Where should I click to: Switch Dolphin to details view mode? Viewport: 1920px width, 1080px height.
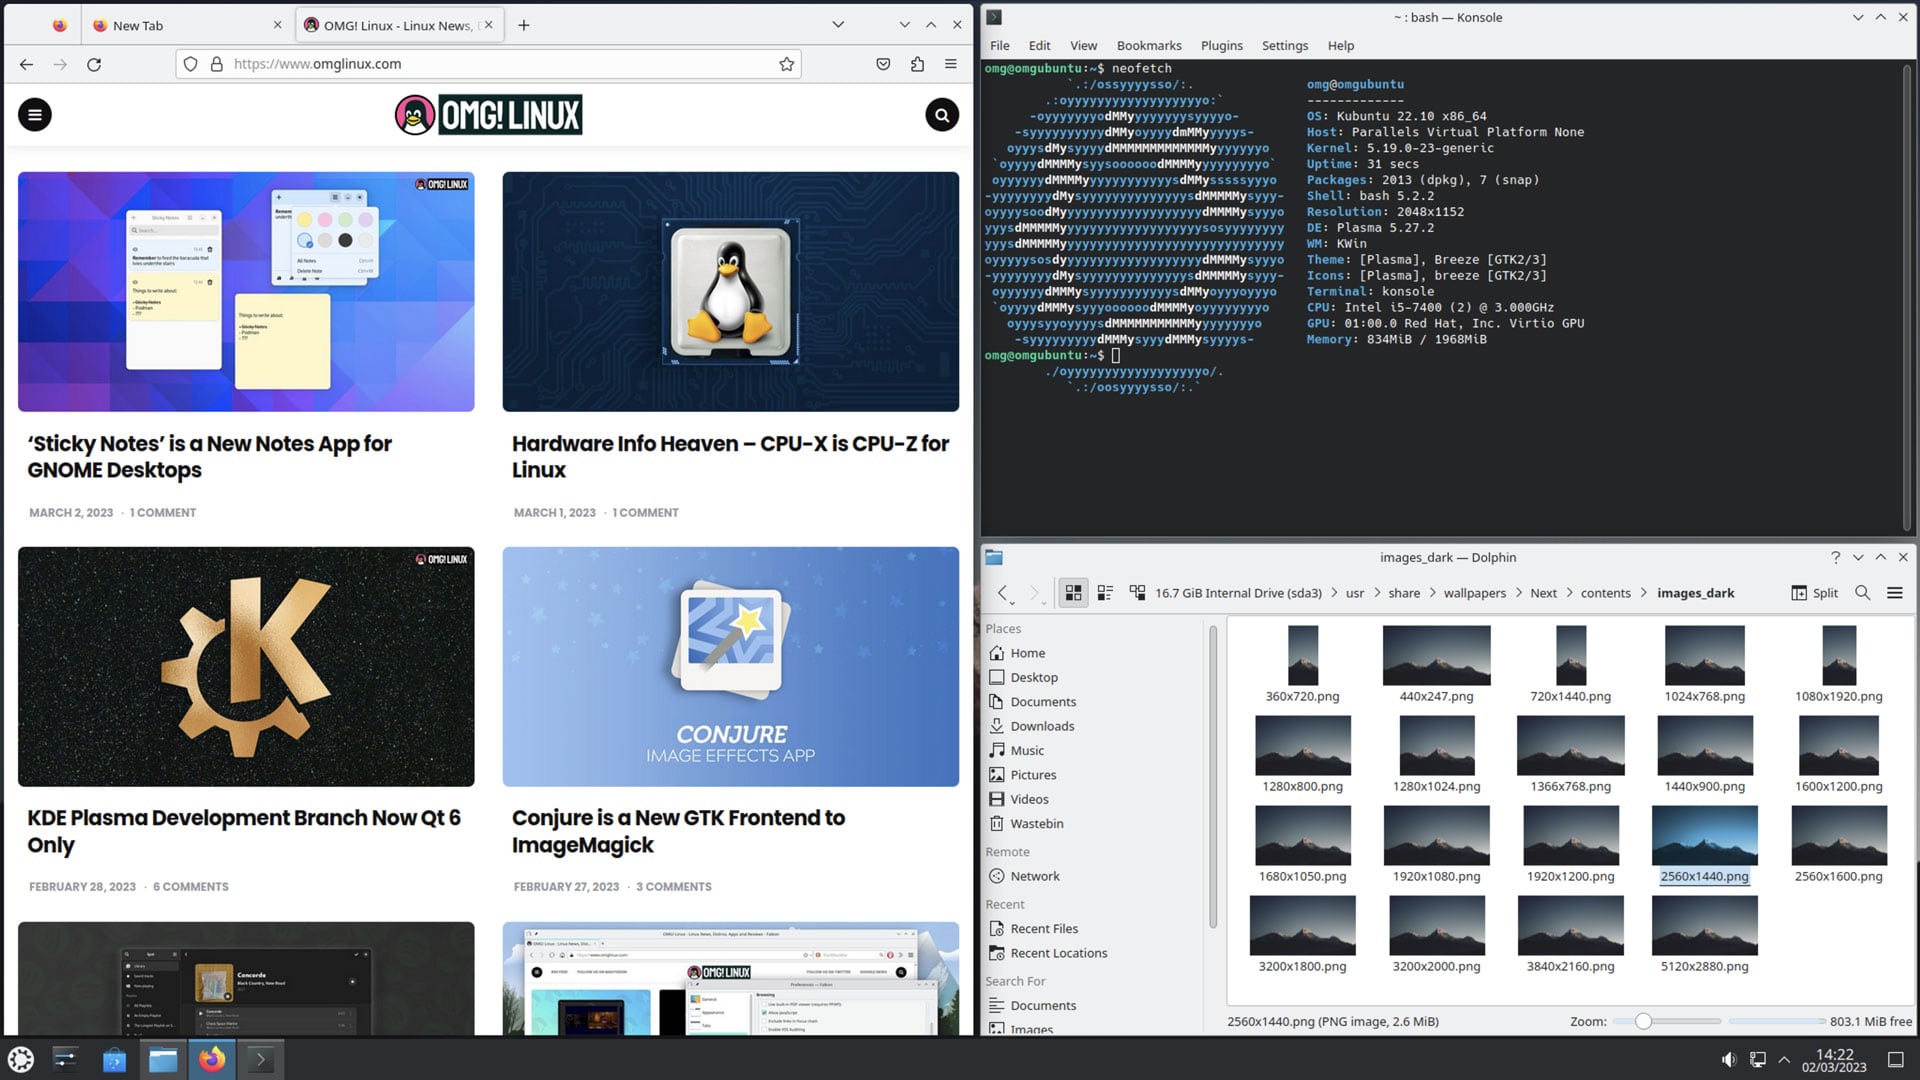pyautogui.click(x=1137, y=593)
